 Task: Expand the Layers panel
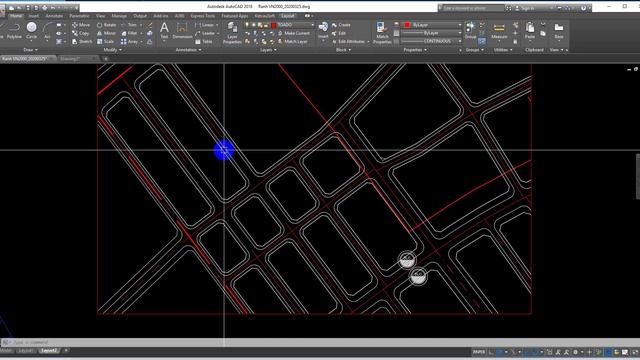tap(268, 50)
